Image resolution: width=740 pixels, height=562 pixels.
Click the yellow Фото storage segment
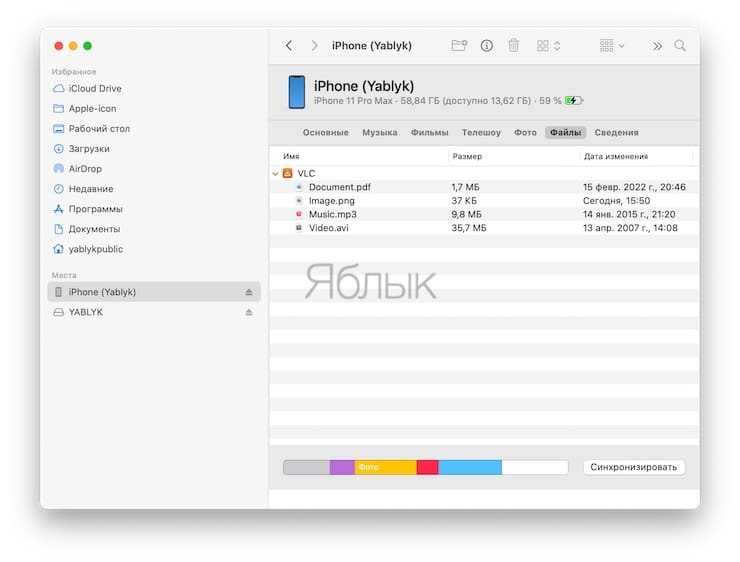tap(386, 468)
